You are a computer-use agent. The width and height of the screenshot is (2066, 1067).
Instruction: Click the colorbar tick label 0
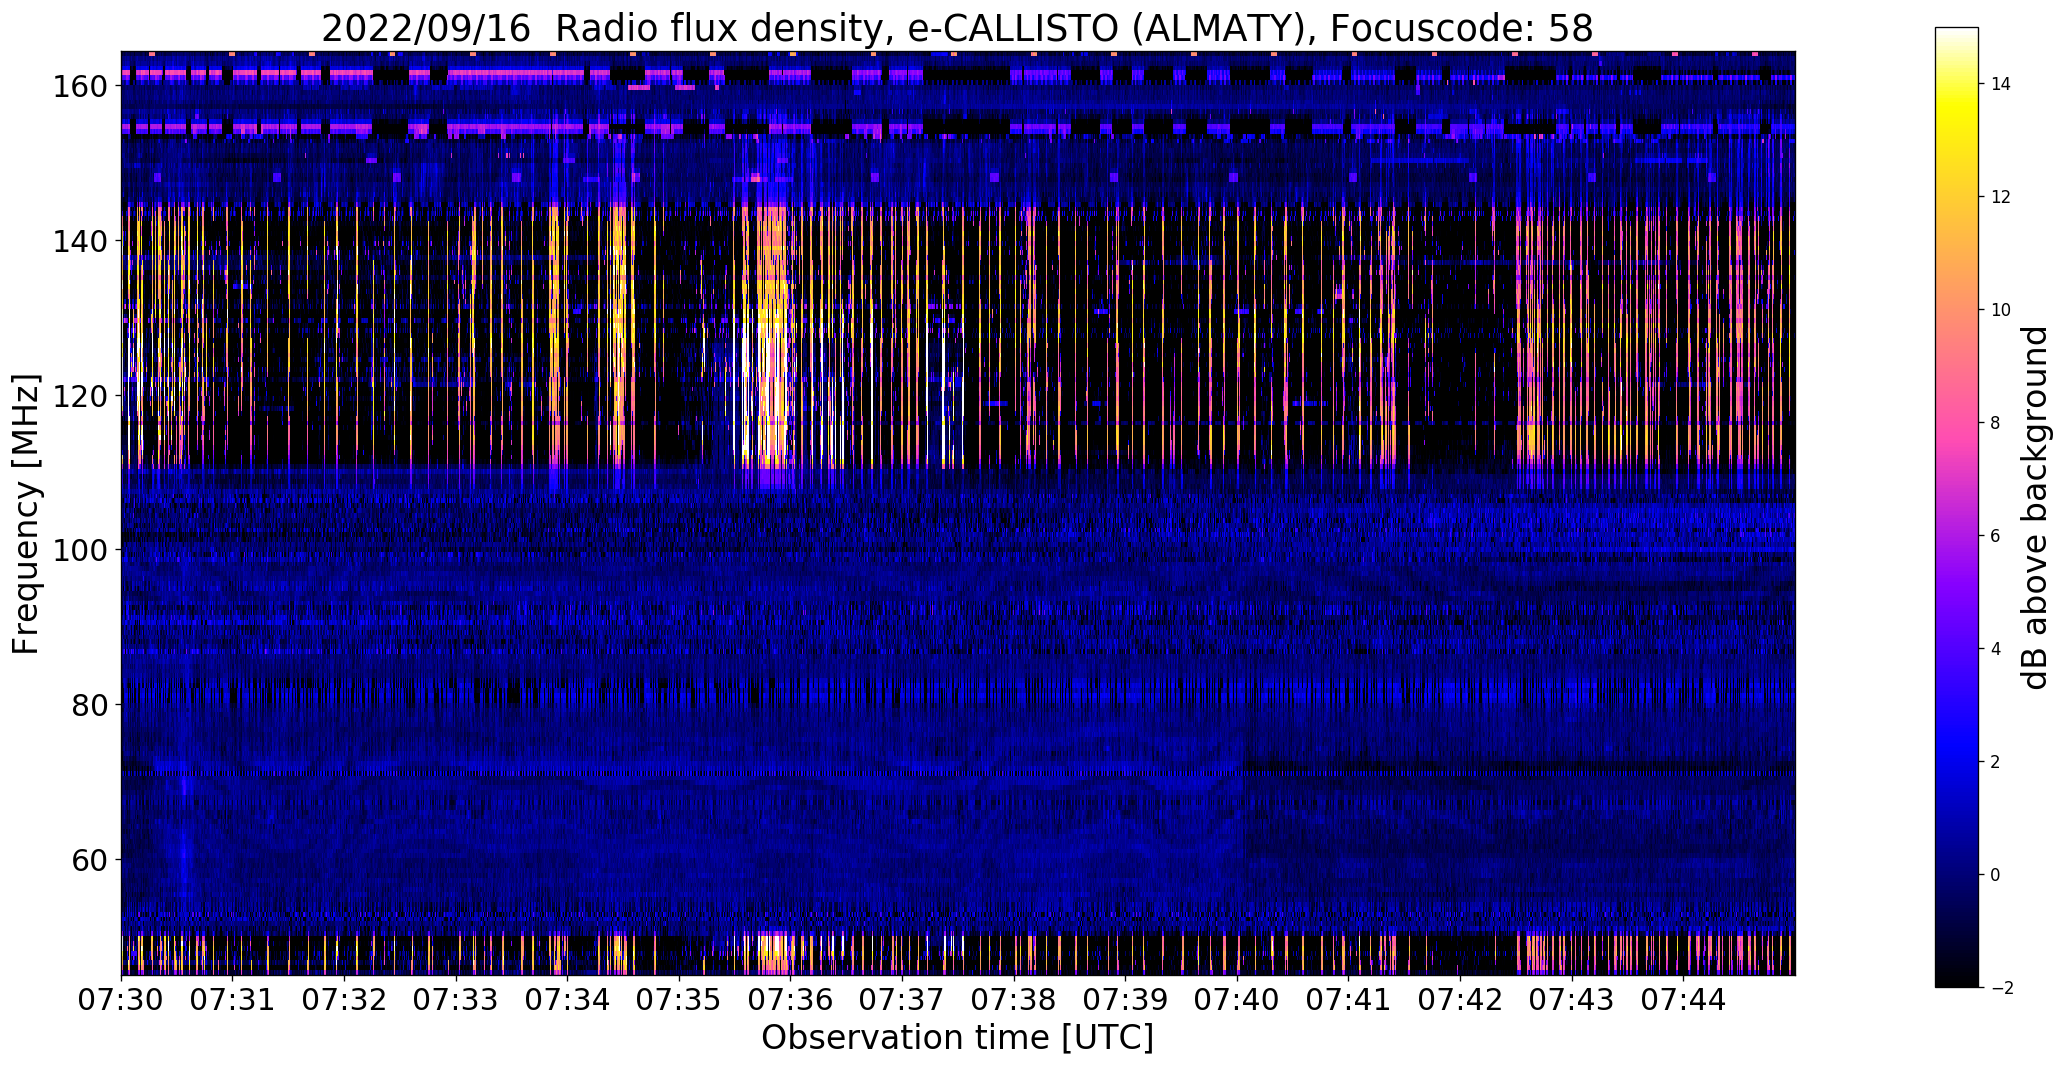point(1995,875)
